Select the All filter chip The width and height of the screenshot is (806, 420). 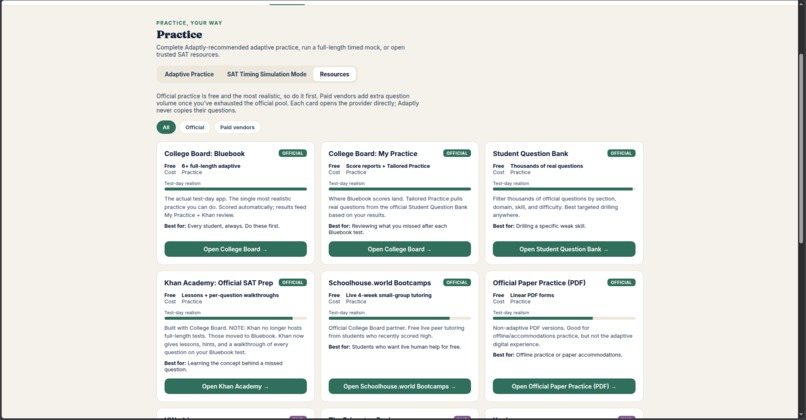point(166,127)
